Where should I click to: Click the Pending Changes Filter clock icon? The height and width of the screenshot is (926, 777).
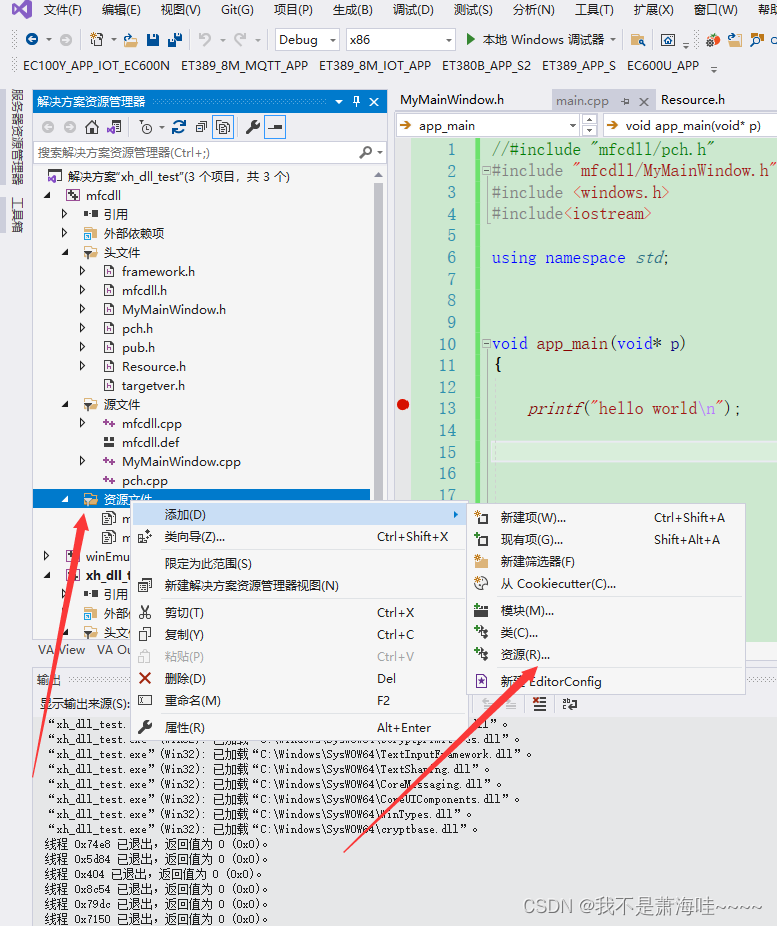(x=146, y=127)
